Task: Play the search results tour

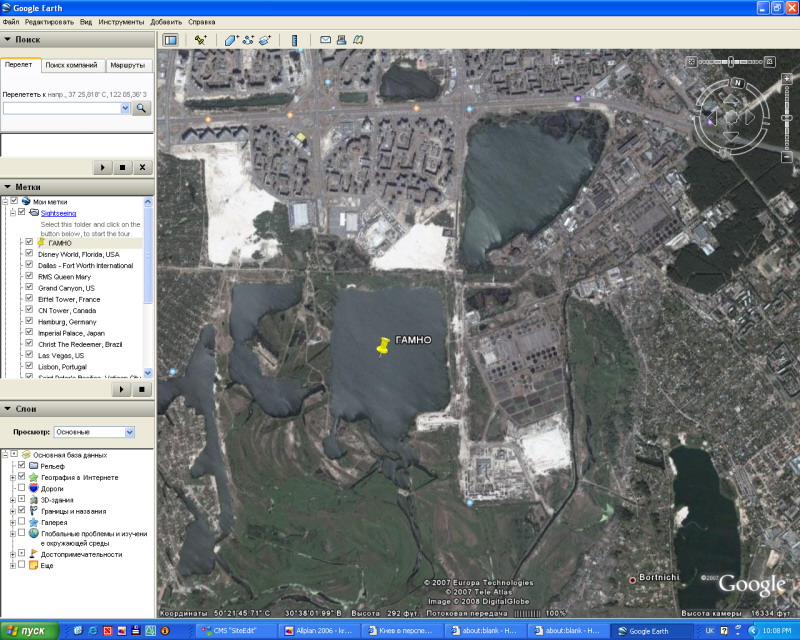Action: coord(103,167)
